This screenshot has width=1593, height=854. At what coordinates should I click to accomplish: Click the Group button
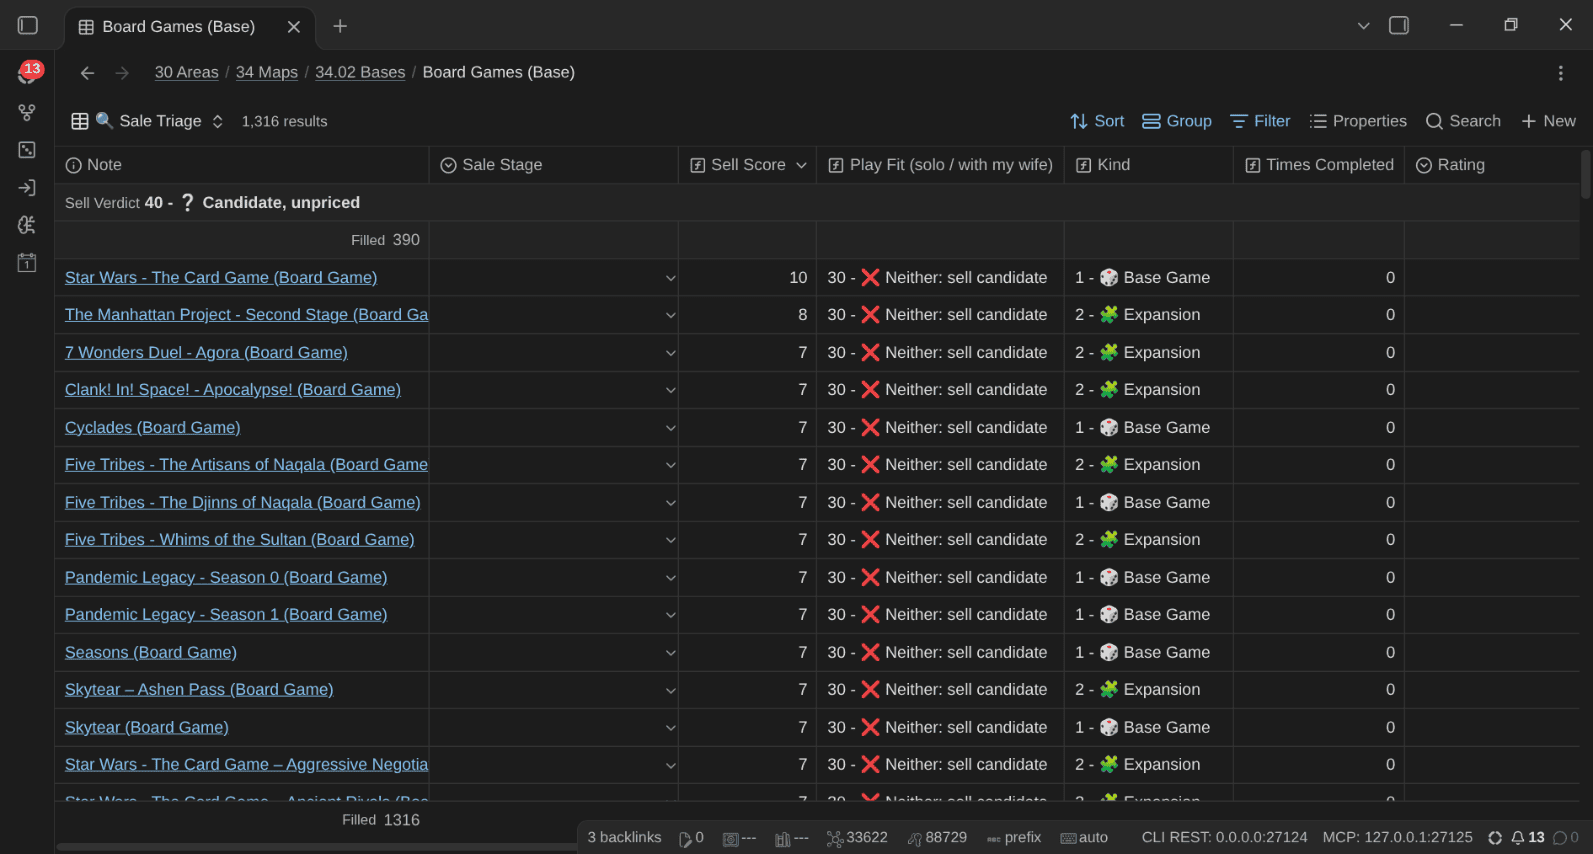coord(1177,121)
